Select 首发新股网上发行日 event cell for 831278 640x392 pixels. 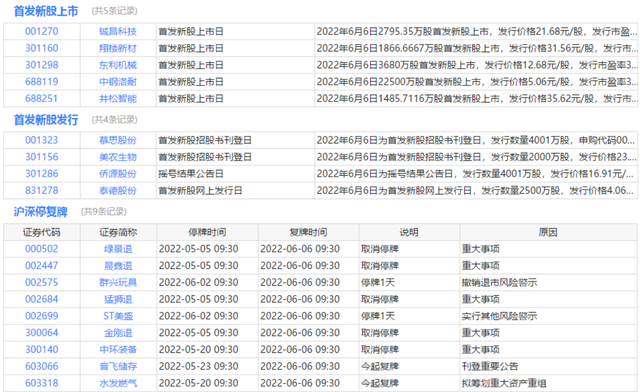click(235, 190)
